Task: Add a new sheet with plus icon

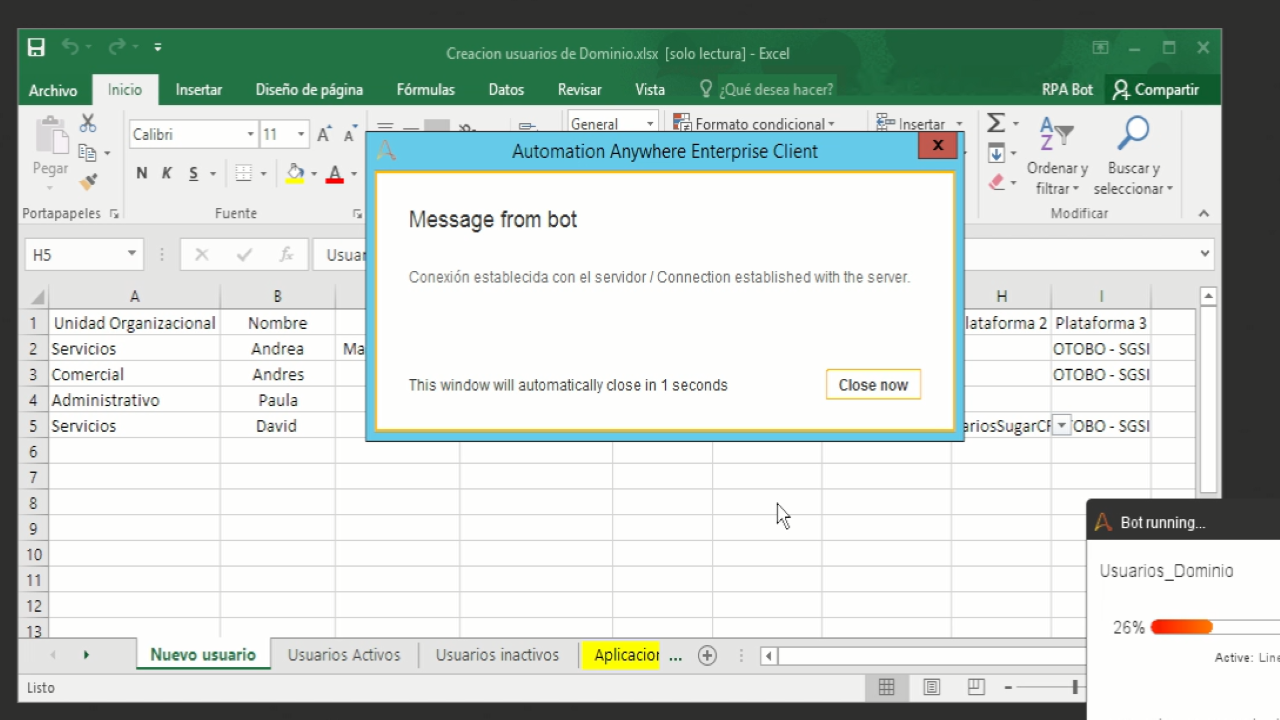Action: coord(707,656)
